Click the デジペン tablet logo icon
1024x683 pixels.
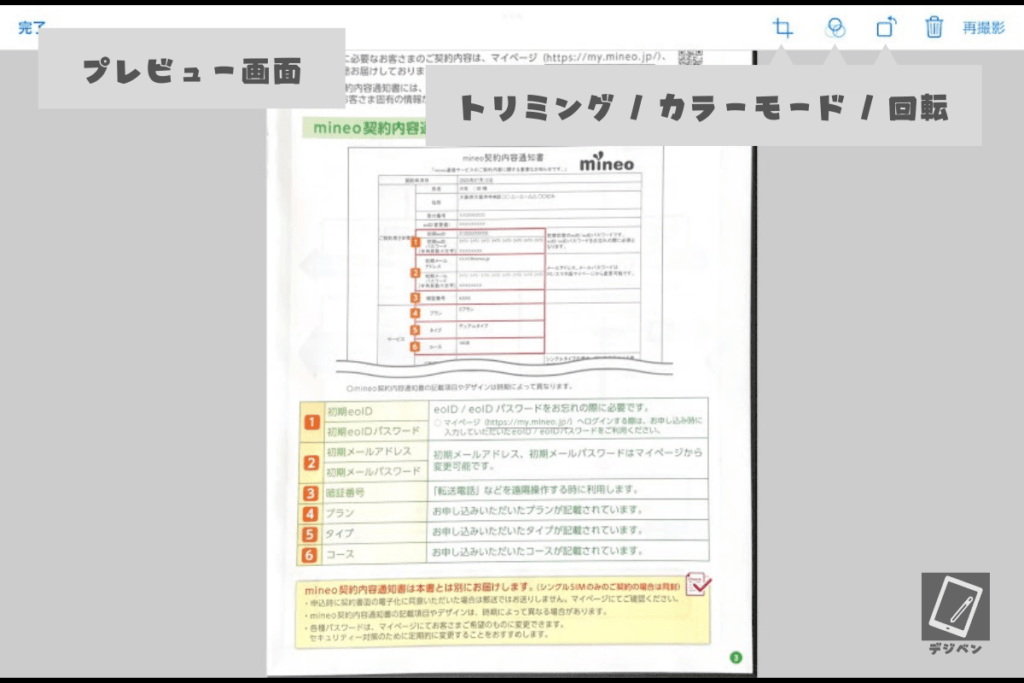click(955, 607)
